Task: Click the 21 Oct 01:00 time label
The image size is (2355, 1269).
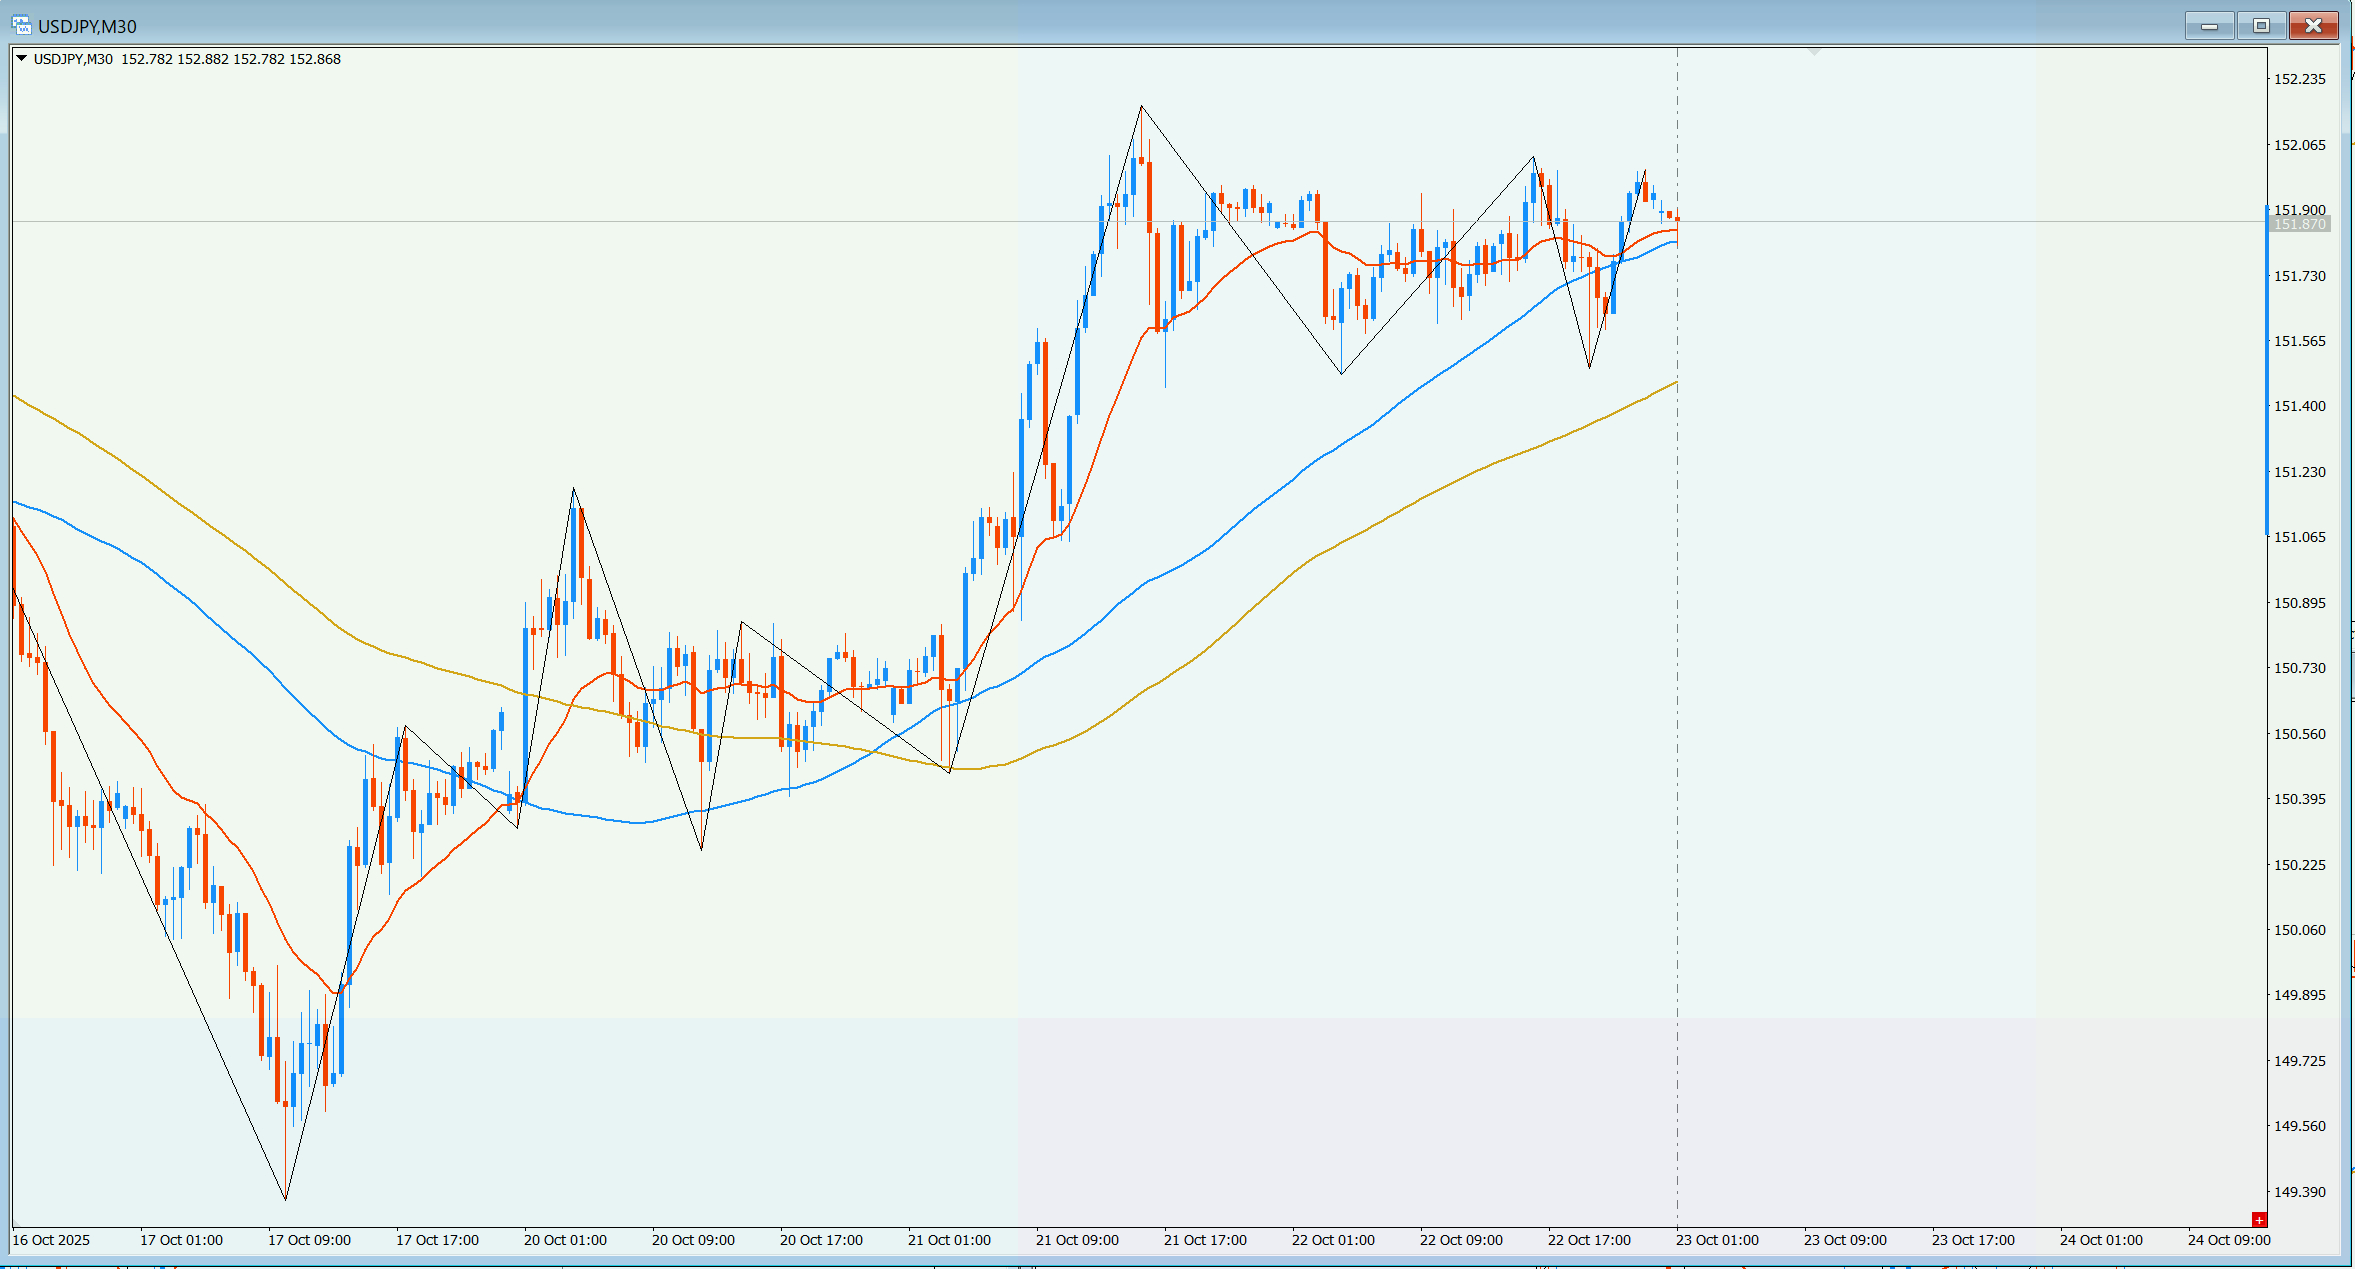Action: tap(949, 1240)
